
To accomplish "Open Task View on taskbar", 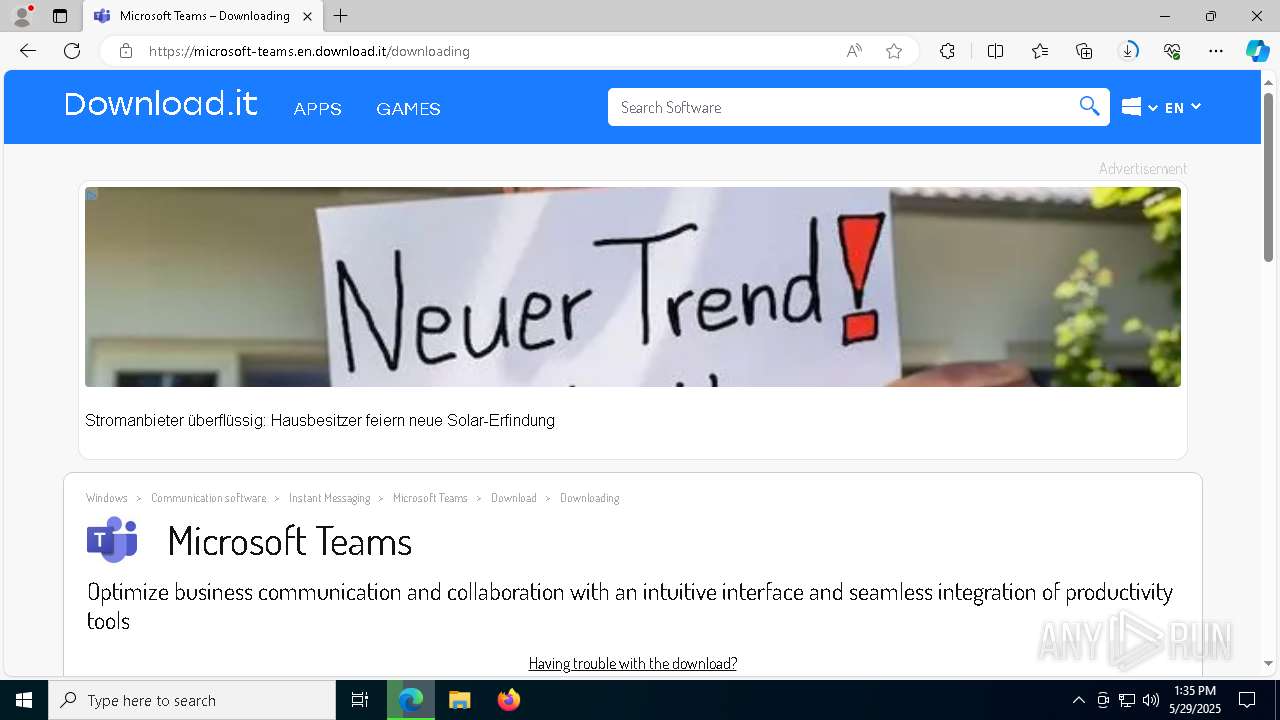I will (x=360, y=700).
